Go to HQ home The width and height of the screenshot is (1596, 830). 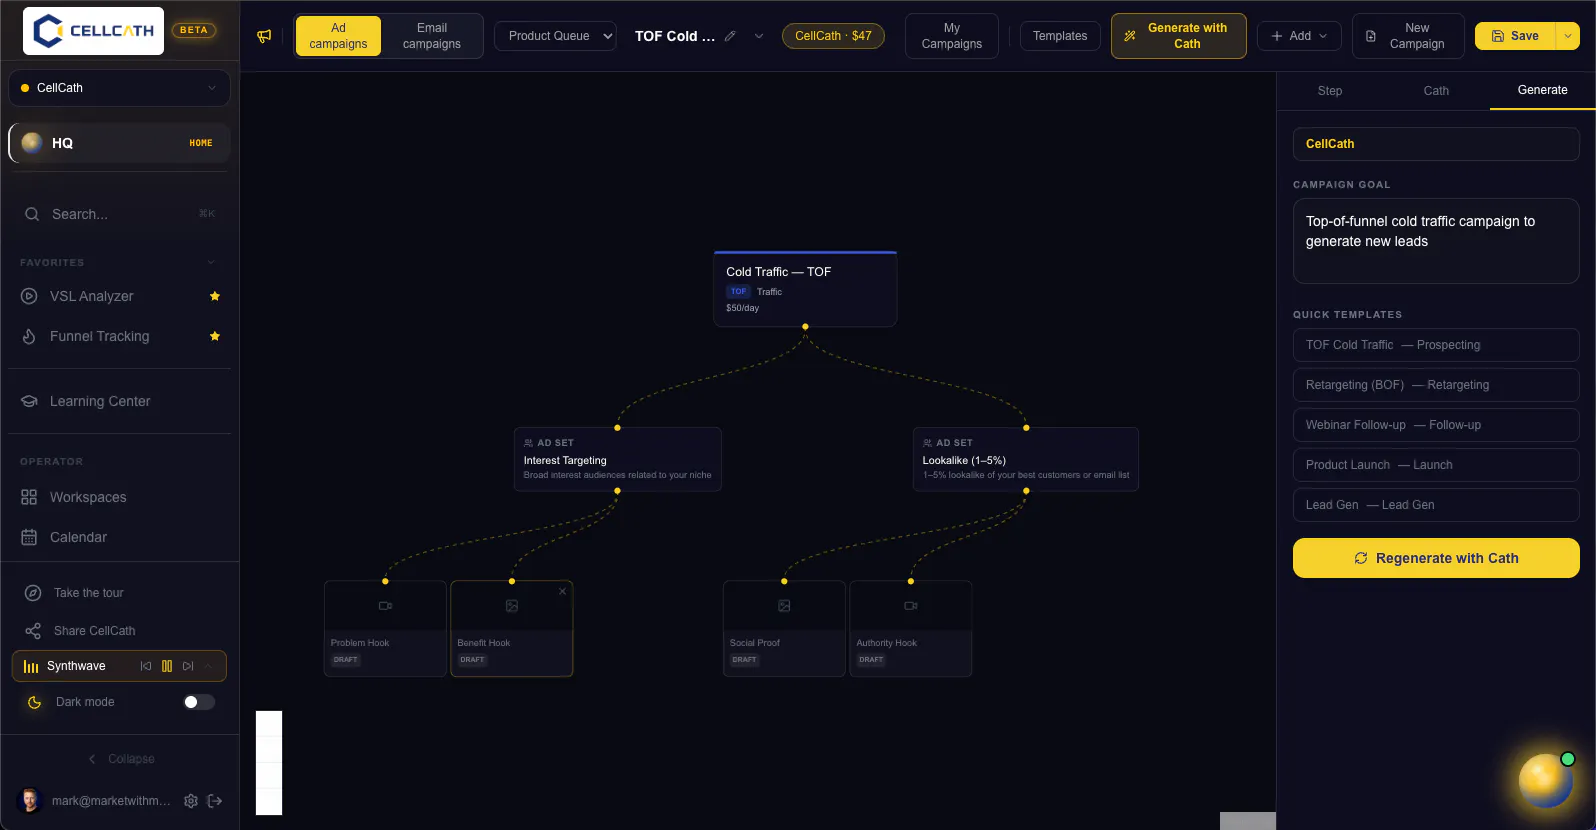coord(119,143)
